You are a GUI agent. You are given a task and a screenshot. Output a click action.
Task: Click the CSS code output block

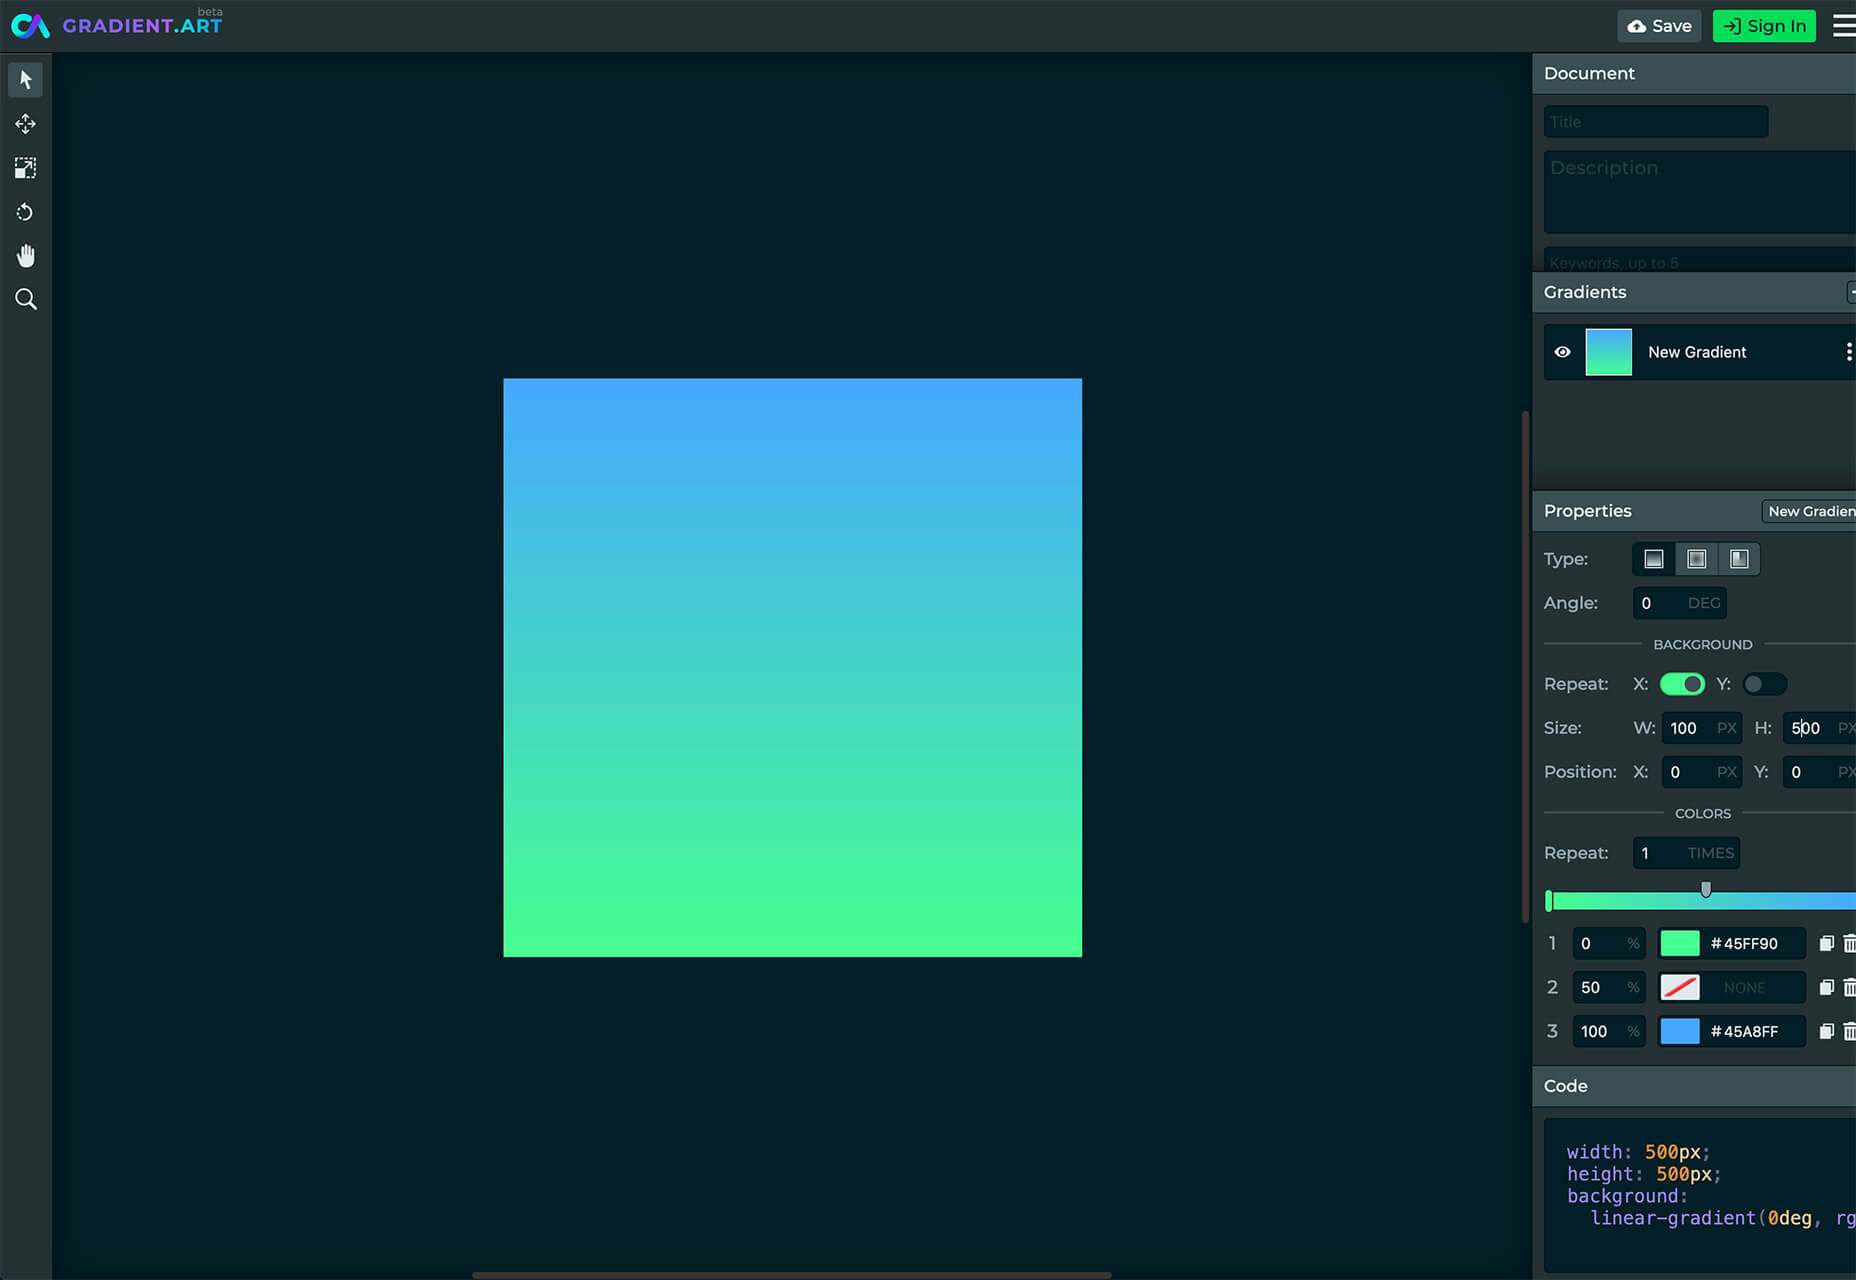pos(1700,1195)
